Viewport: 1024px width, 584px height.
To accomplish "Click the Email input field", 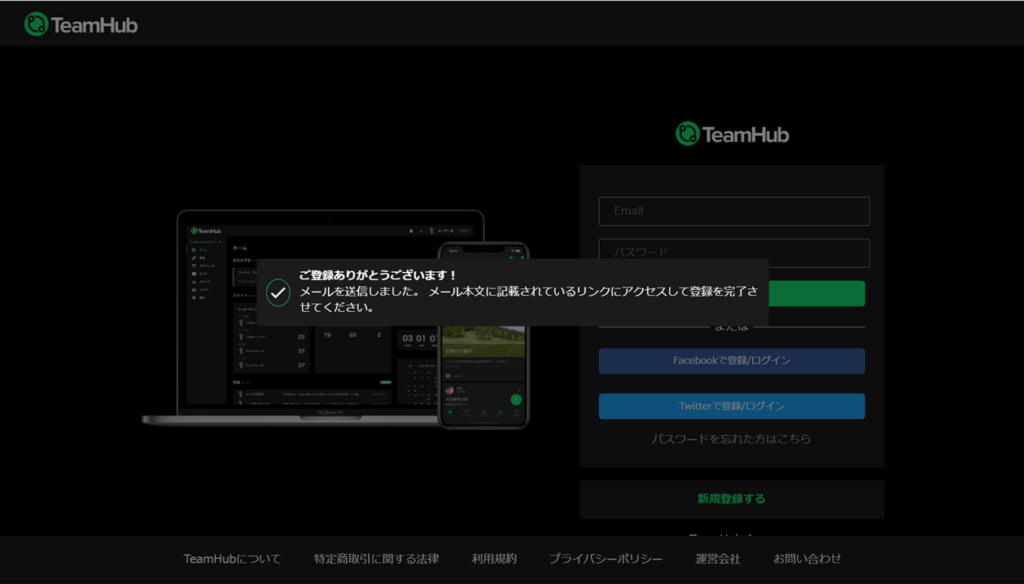I will 734,211.
